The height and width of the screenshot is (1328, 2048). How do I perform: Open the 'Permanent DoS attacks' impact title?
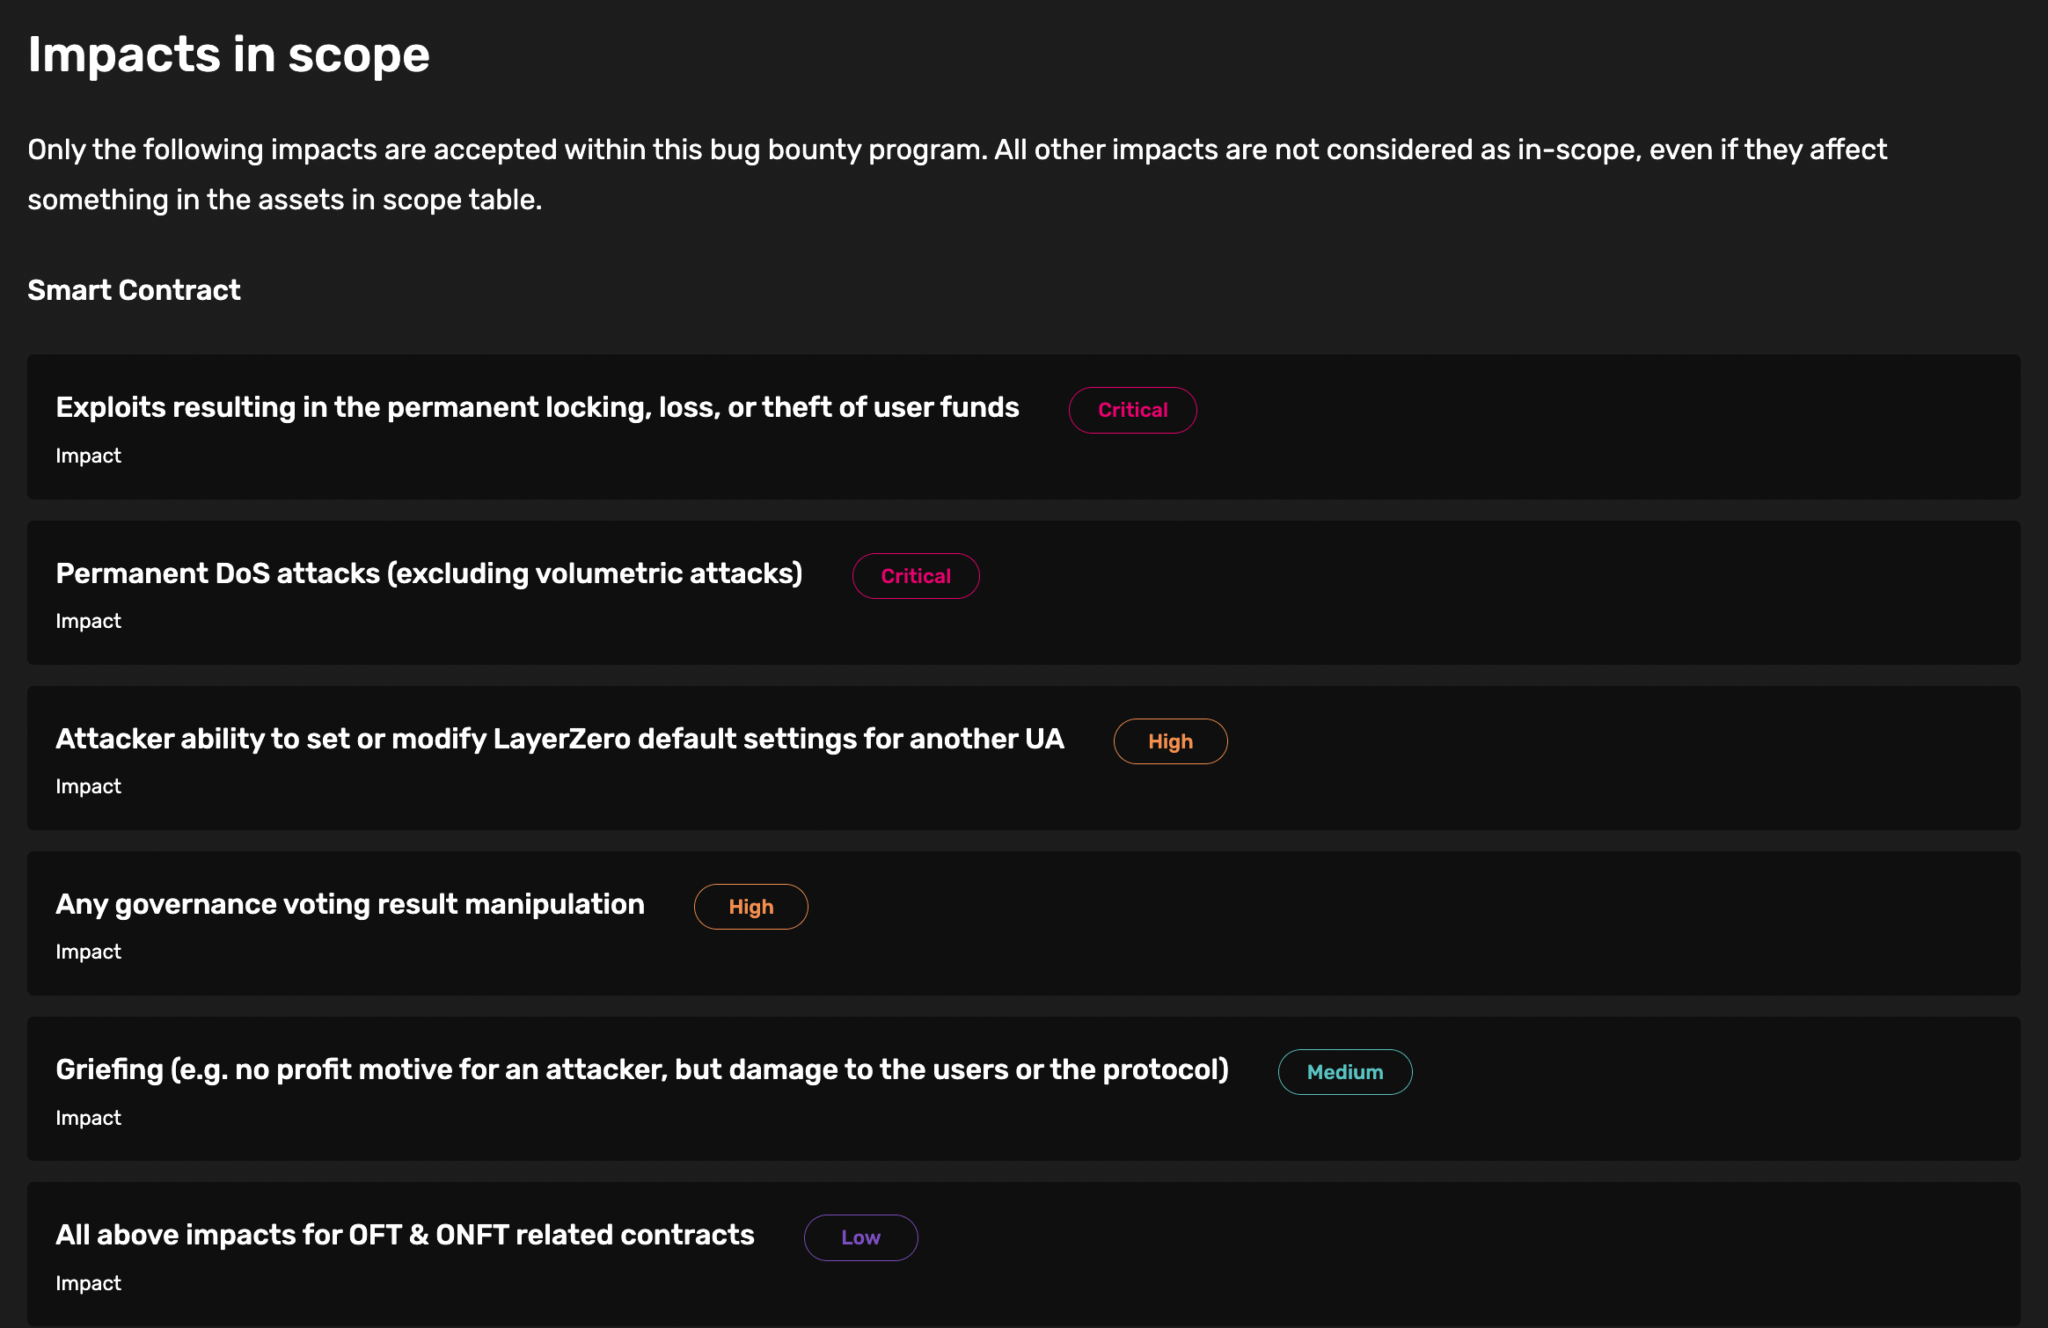pyautogui.click(x=429, y=573)
